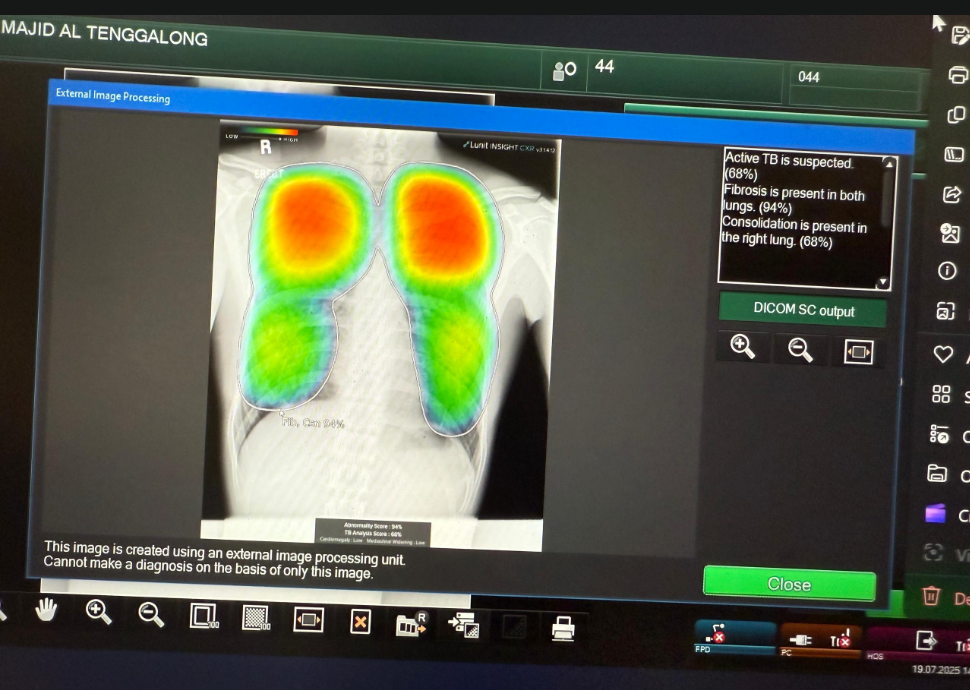The height and width of the screenshot is (690, 970).
Task: Toggle the PC connection status button
Action: 820,639
